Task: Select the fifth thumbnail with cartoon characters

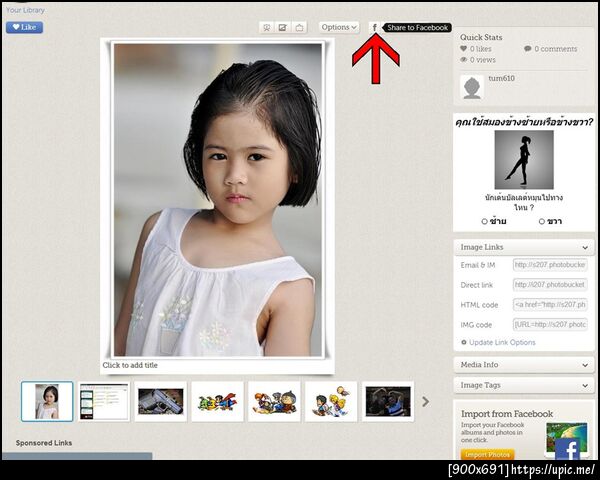Action: pos(274,402)
